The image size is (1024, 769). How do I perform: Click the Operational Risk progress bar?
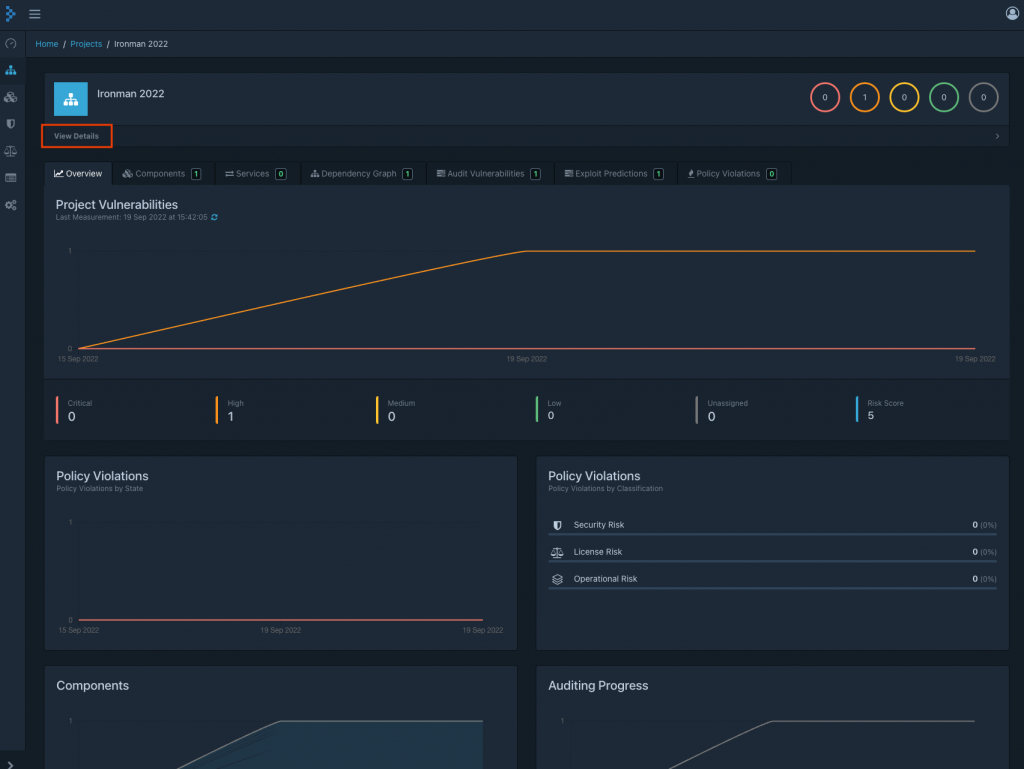click(x=773, y=588)
